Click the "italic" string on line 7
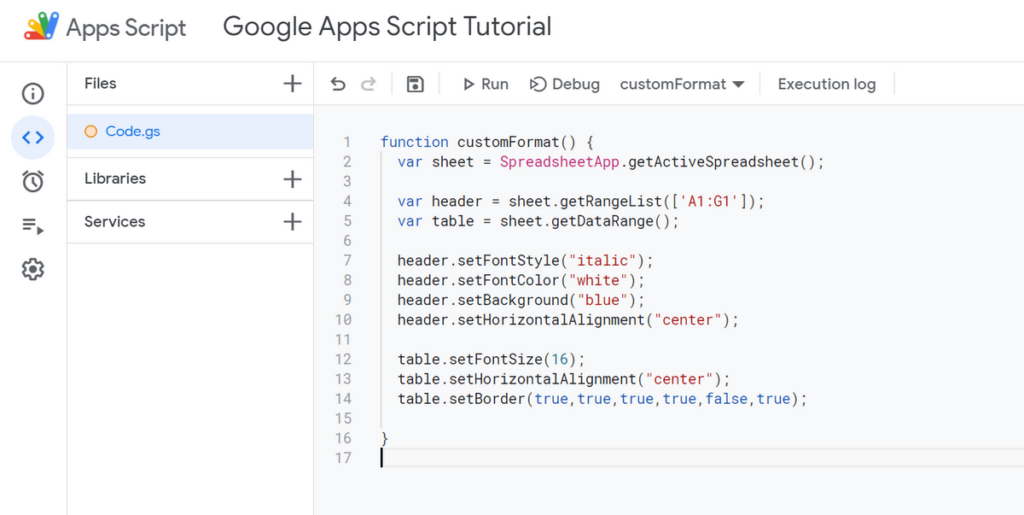This screenshot has width=1024, height=515. [x=603, y=260]
